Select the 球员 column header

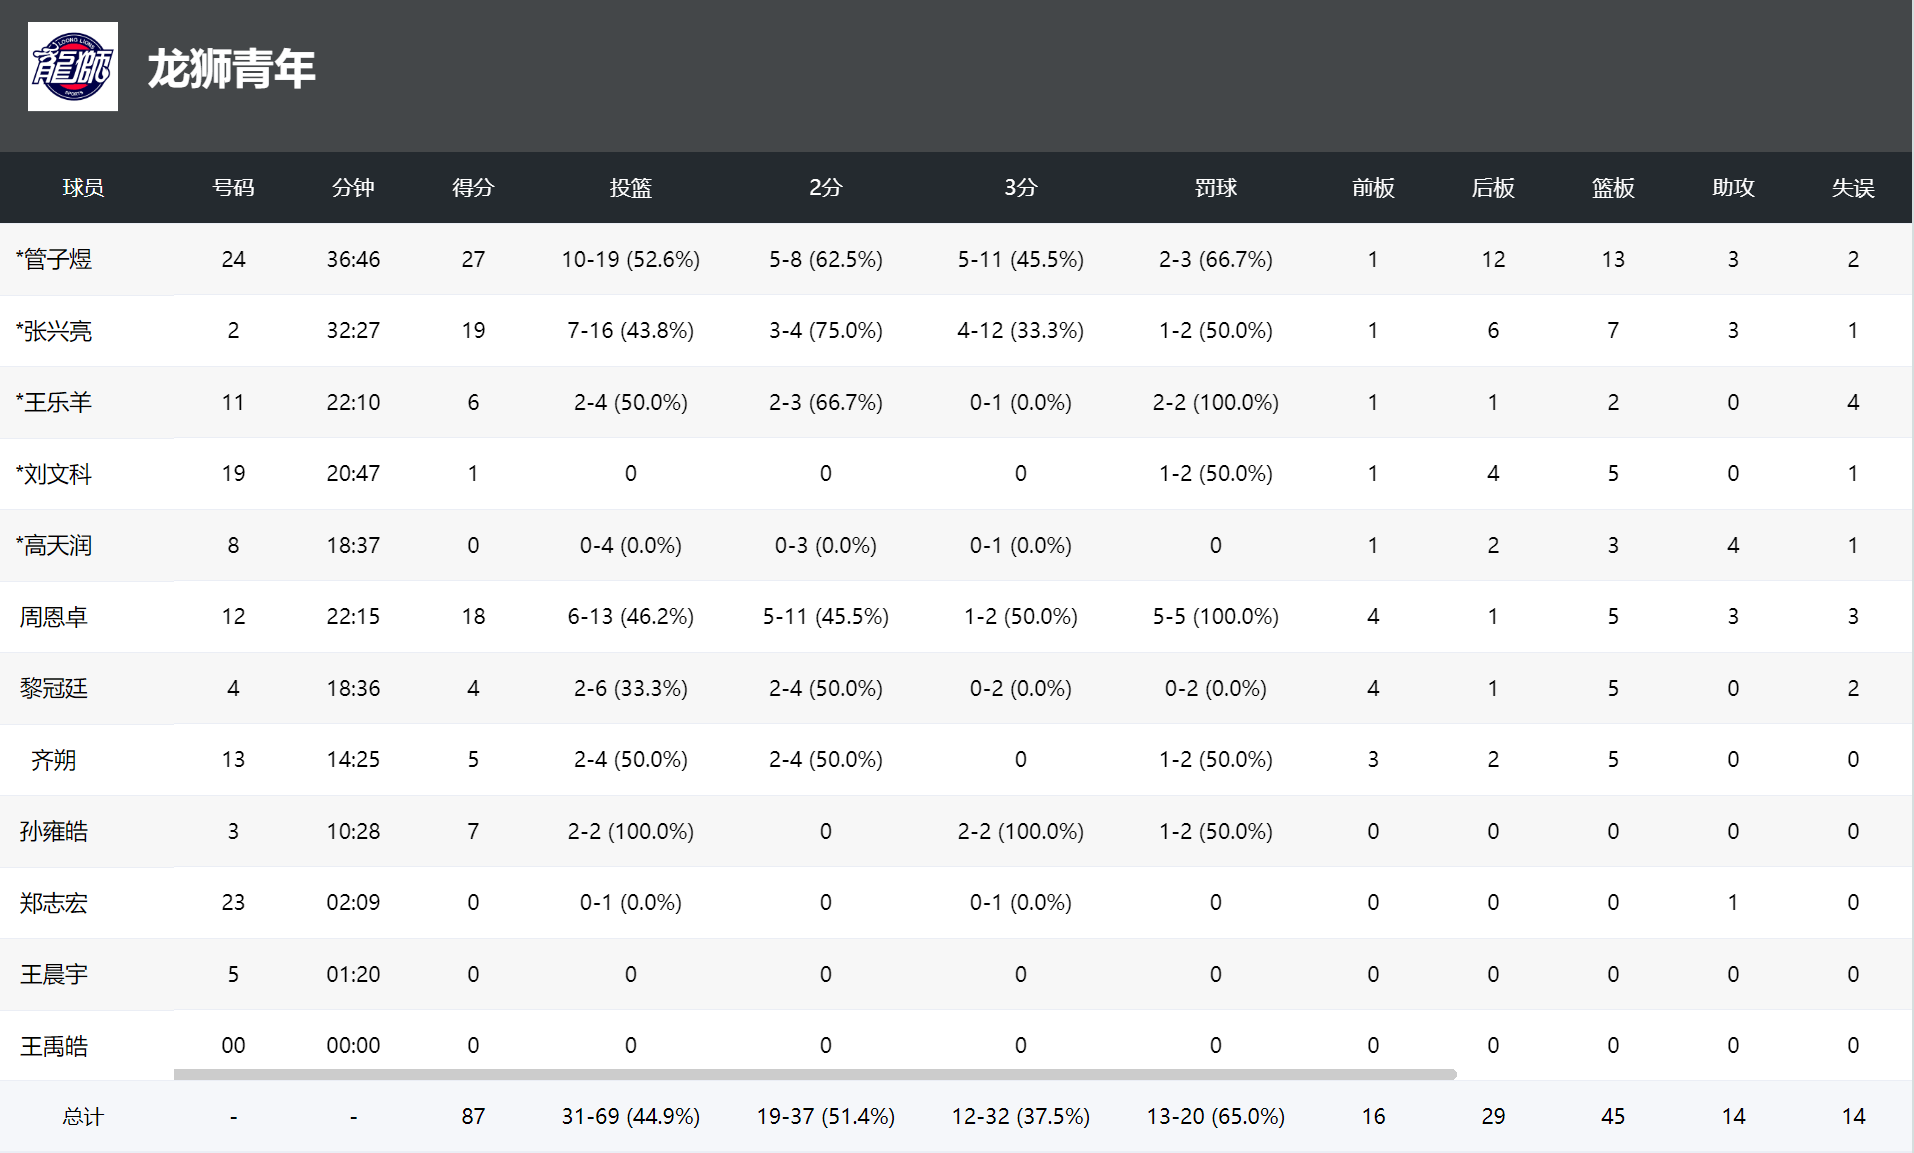pyautogui.click(x=83, y=188)
